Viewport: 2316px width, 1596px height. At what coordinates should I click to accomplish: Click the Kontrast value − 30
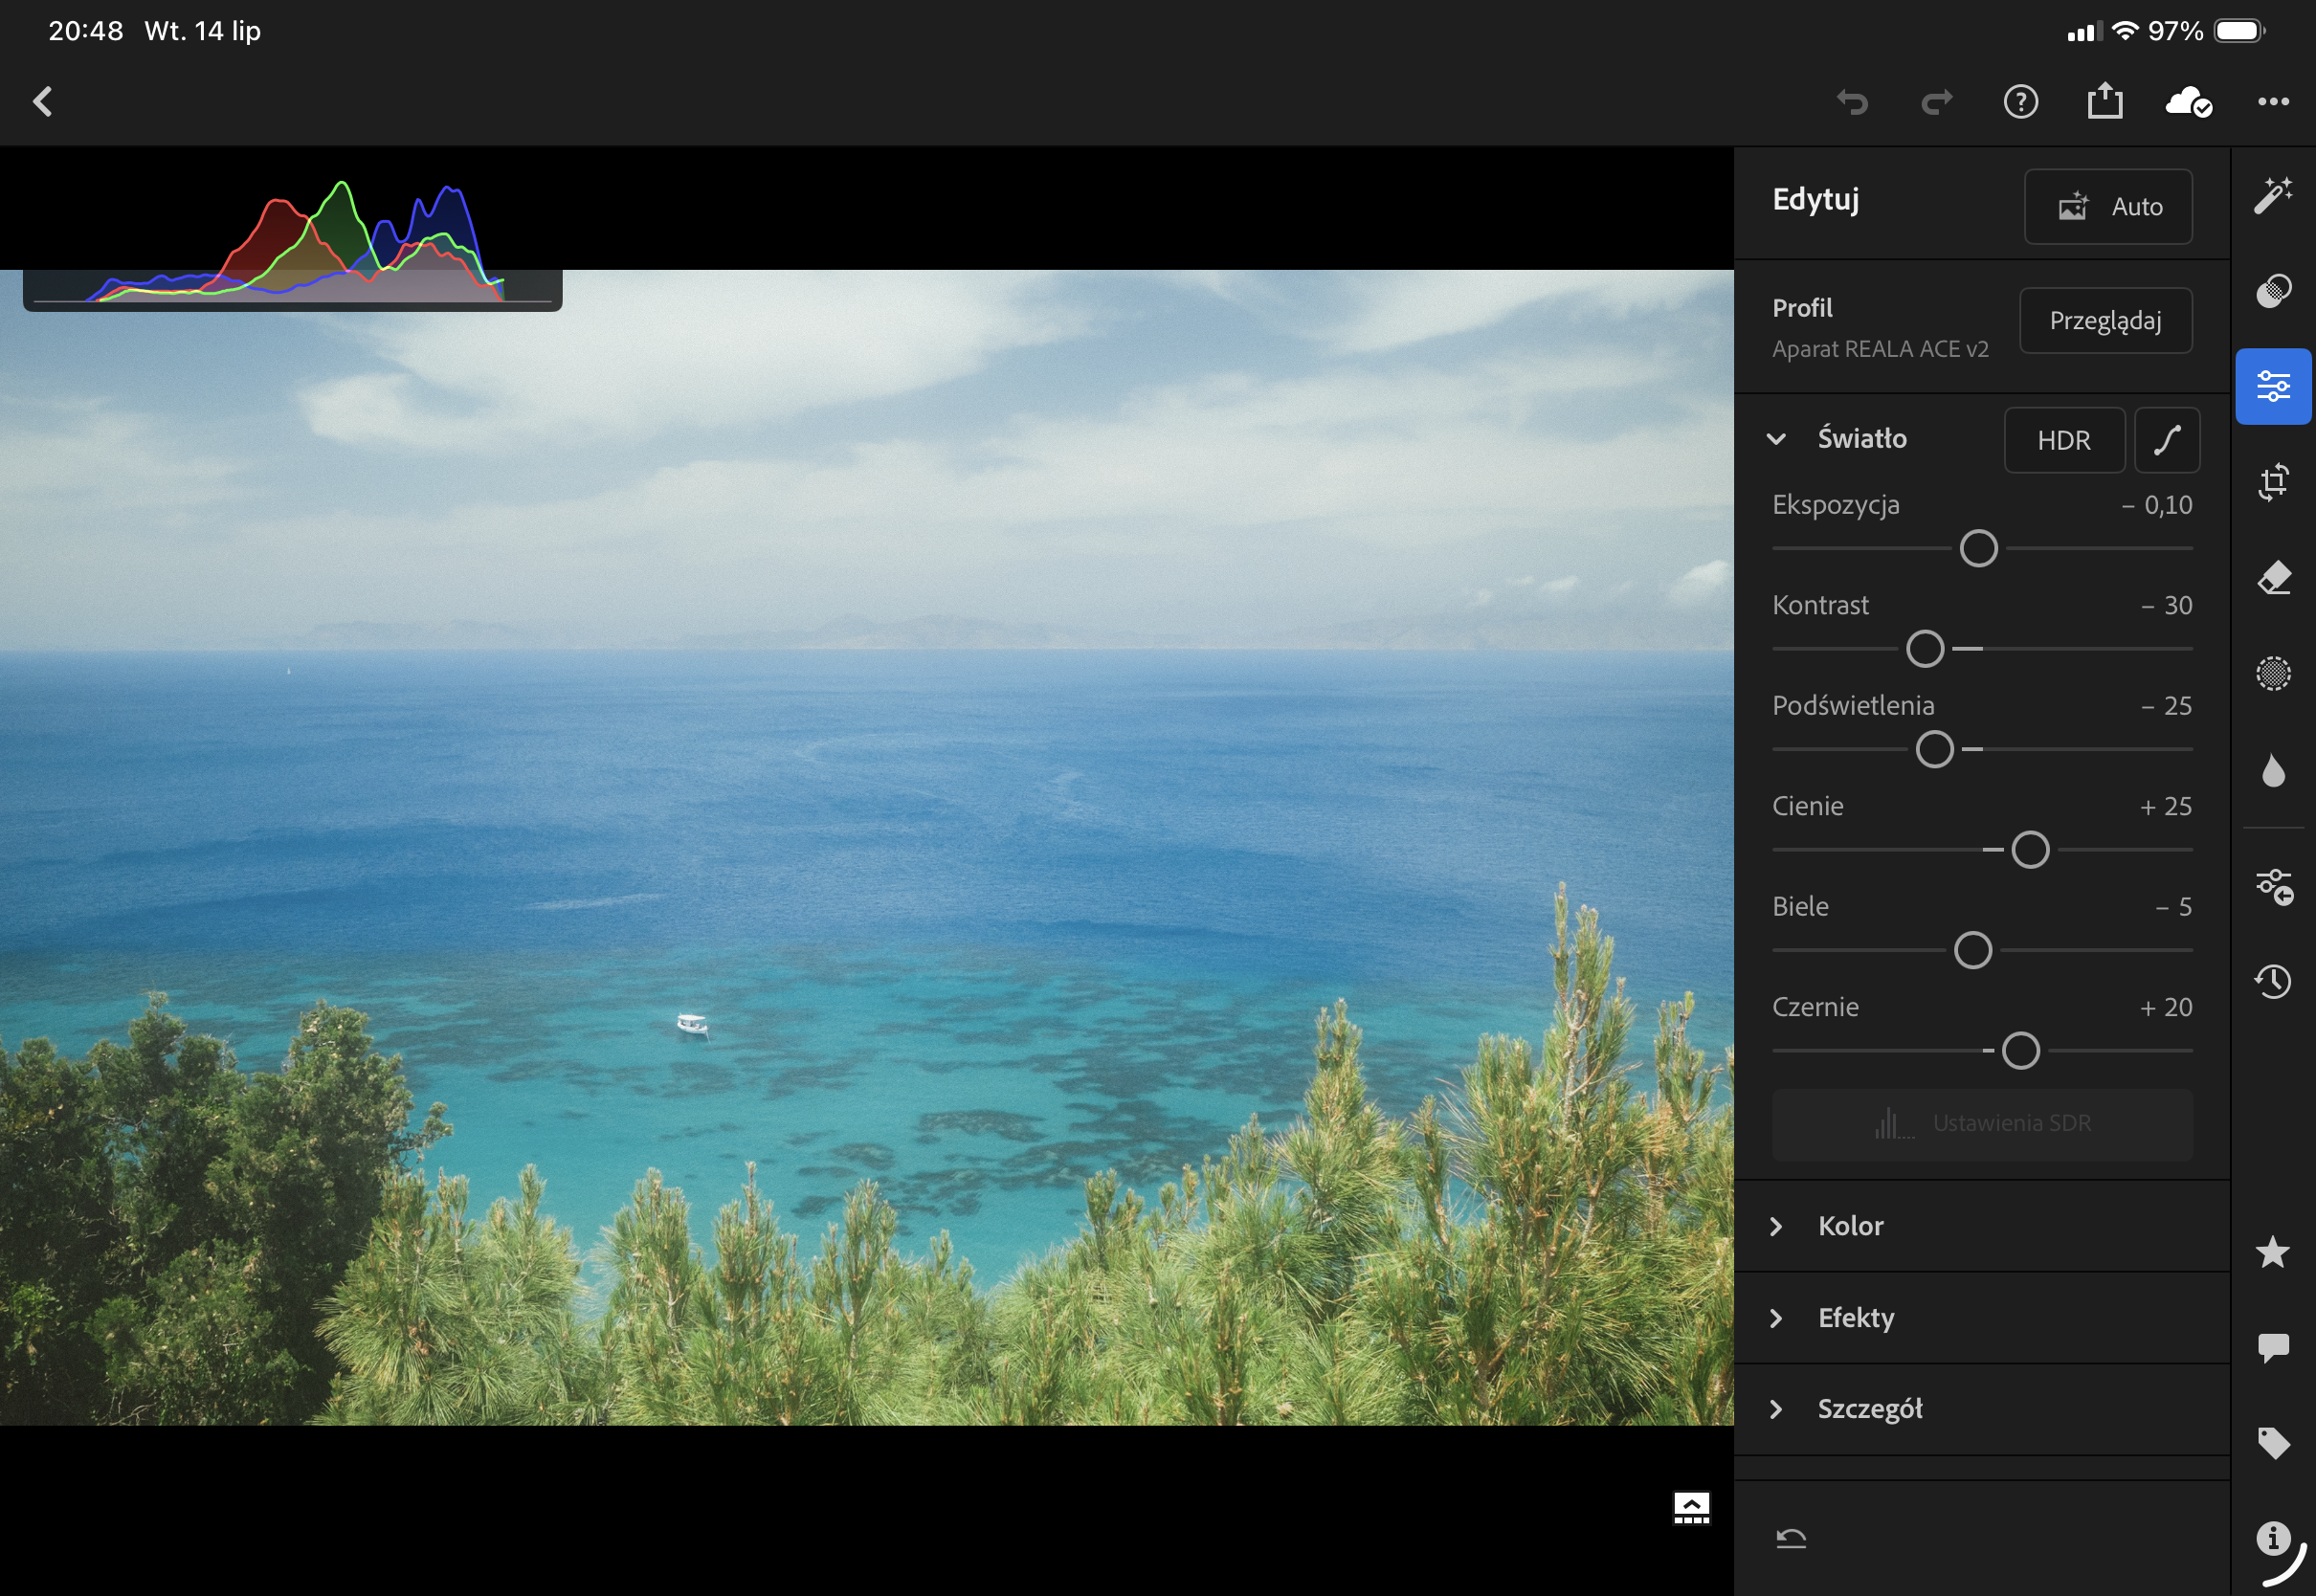pyautogui.click(x=2166, y=606)
